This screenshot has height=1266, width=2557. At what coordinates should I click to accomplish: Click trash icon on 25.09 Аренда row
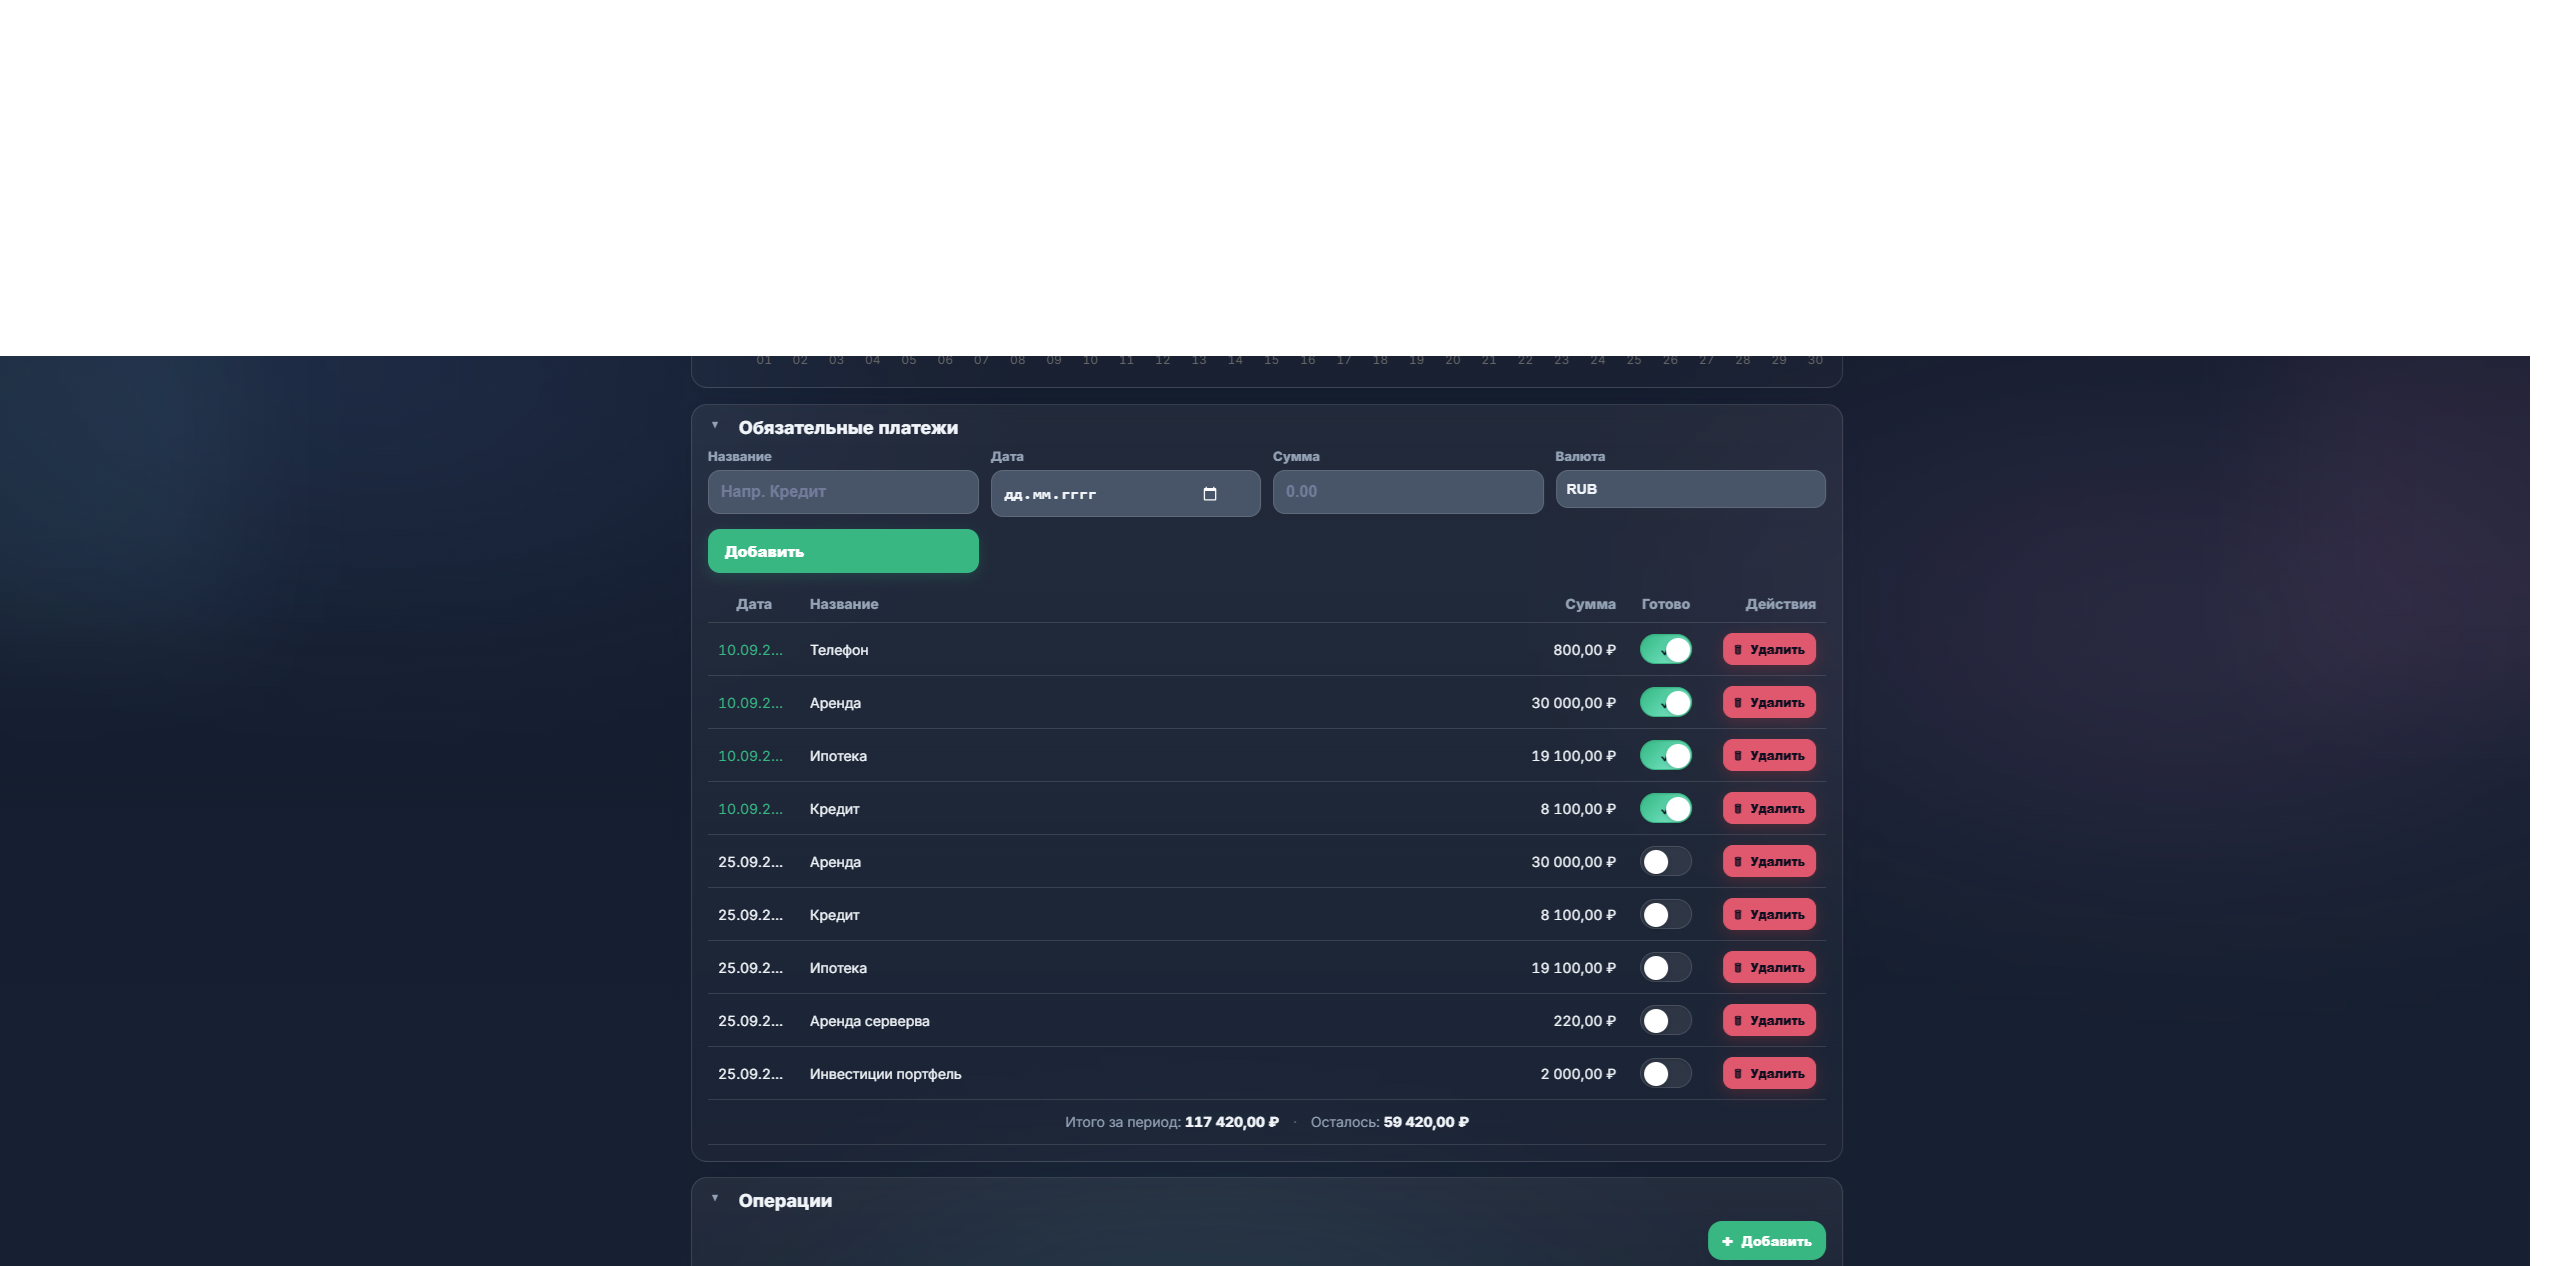click(x=1738, y=862)
